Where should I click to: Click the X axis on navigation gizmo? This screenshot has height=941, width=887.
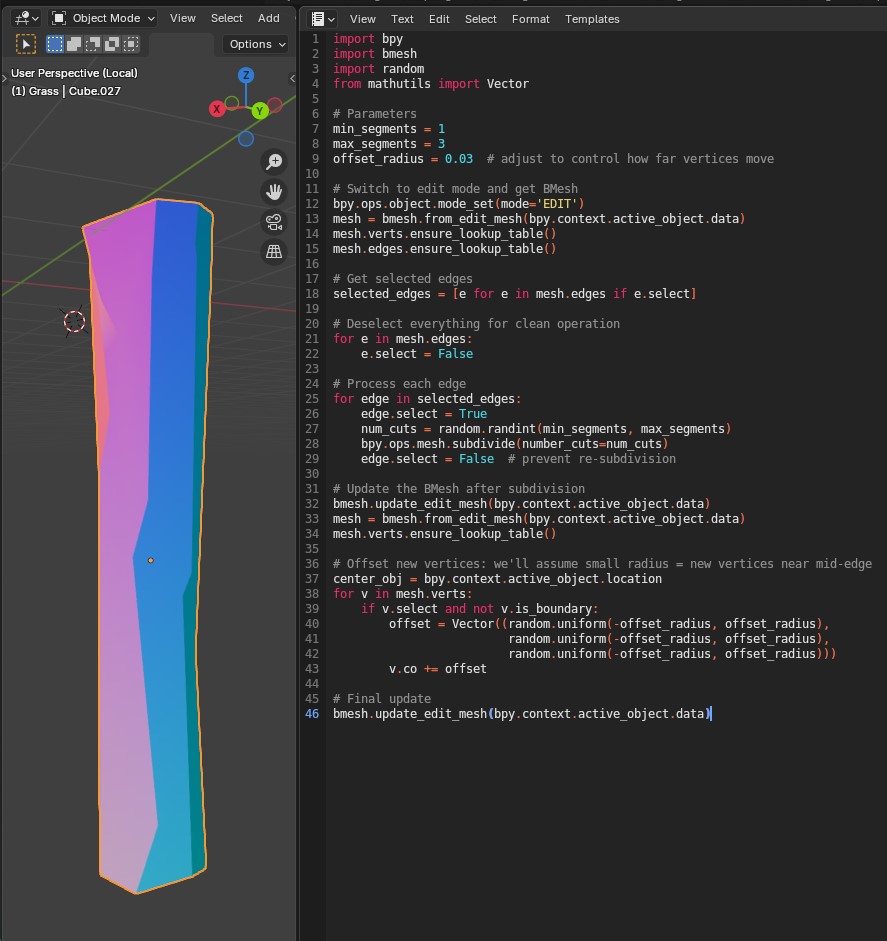(217, 109)
